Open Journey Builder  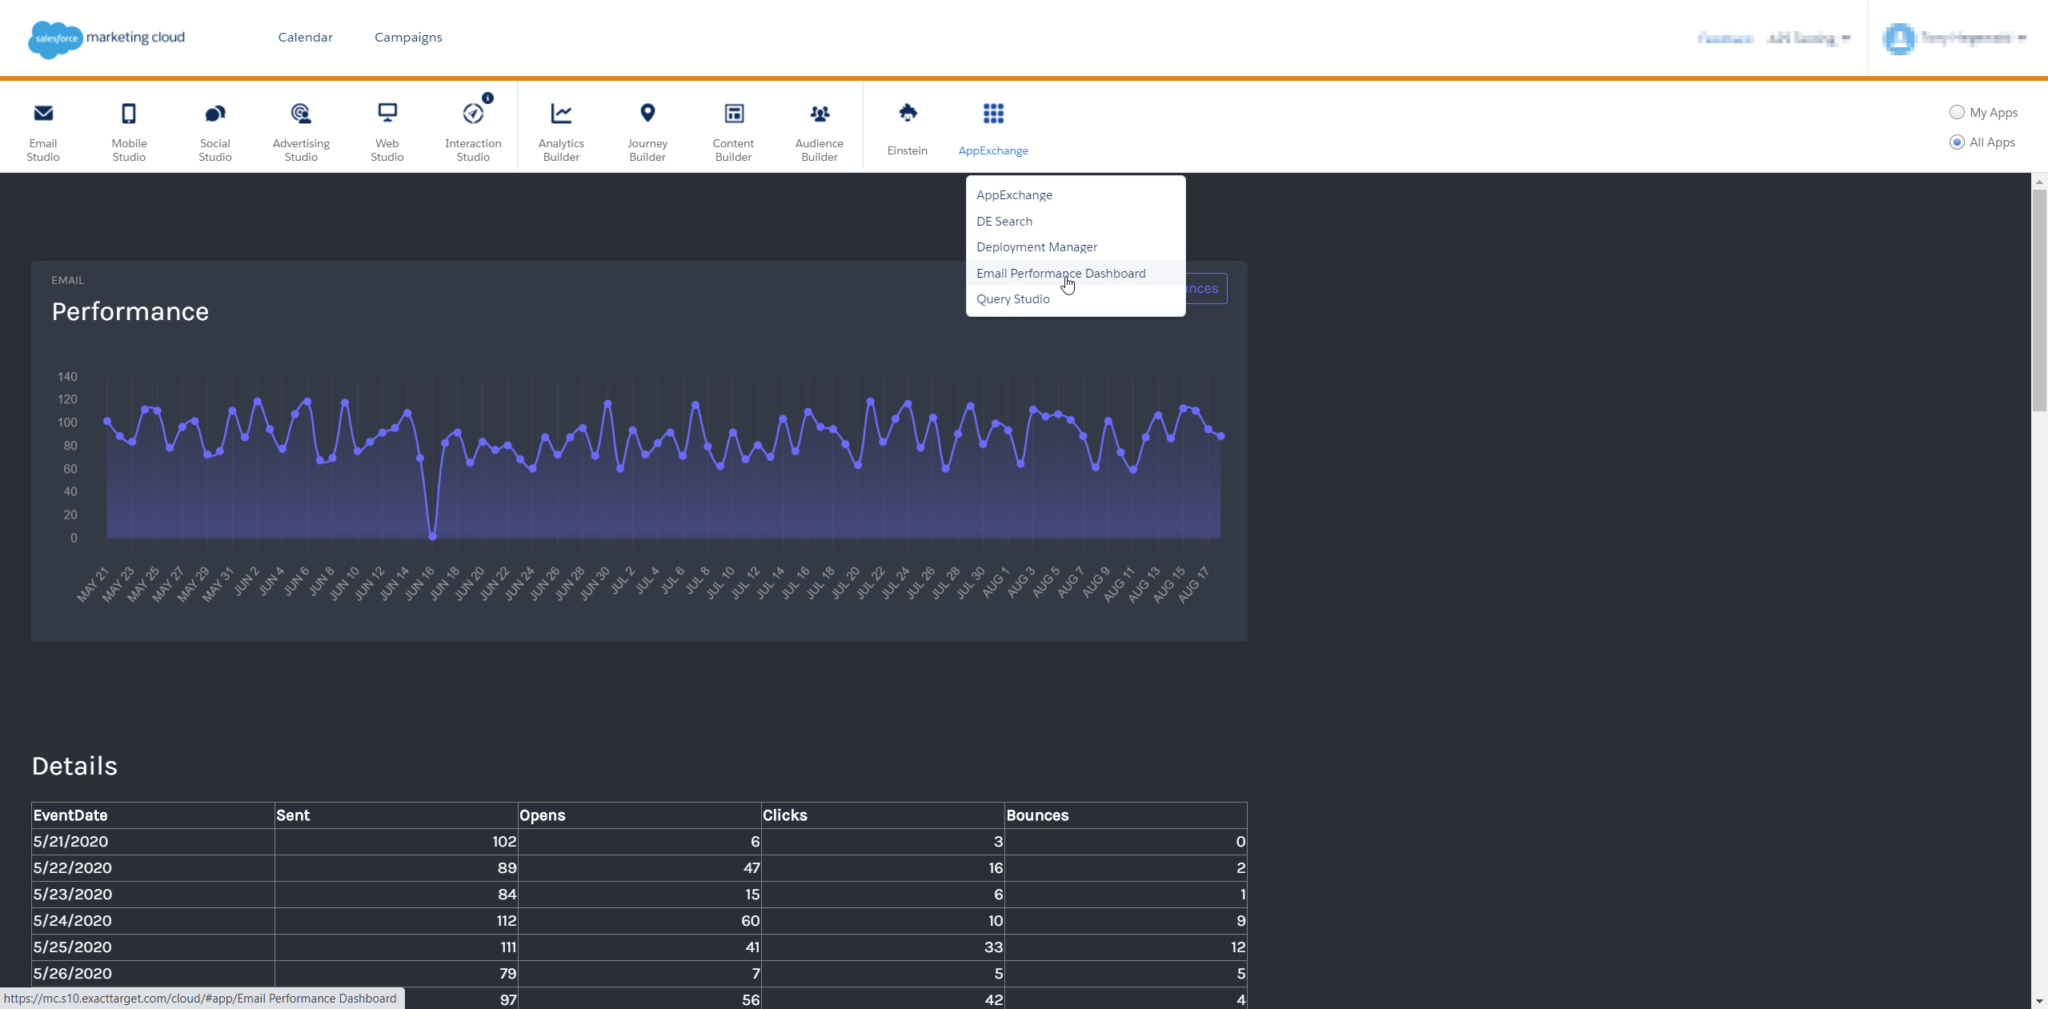(647, 131)
